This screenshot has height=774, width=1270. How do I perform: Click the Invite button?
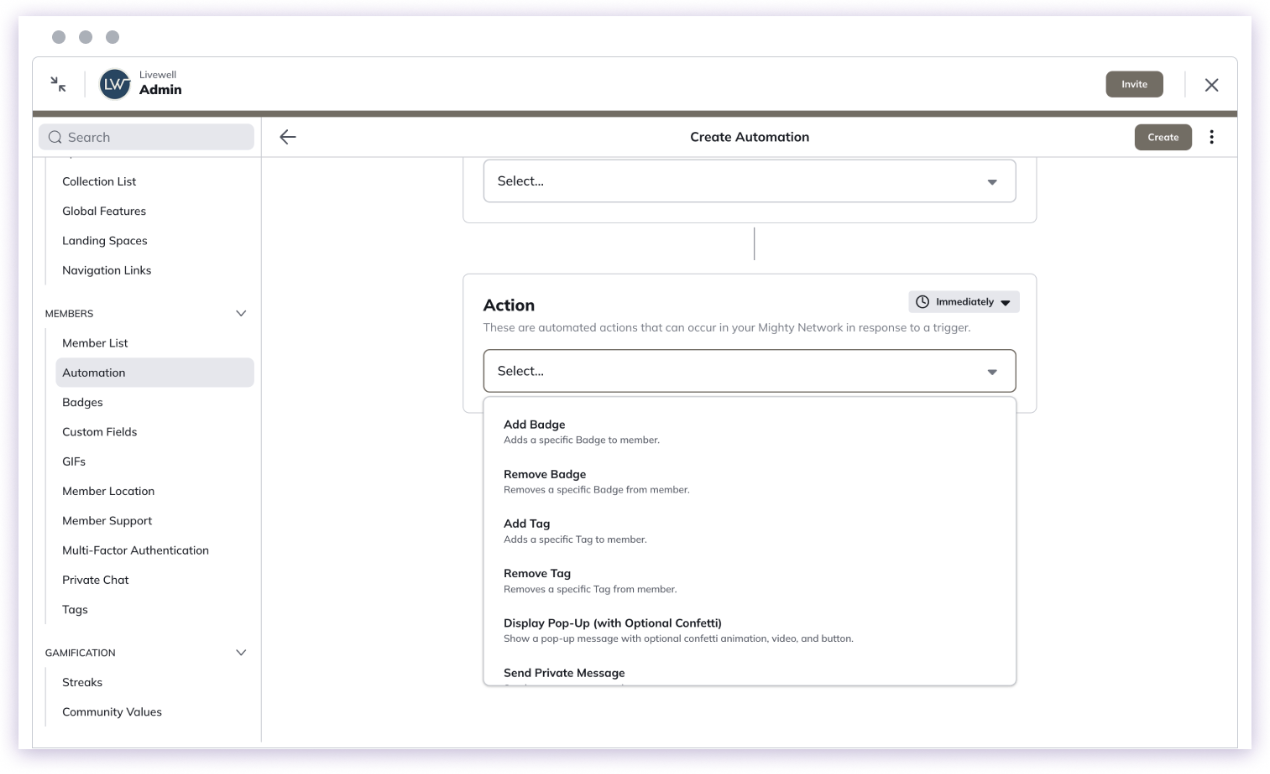tap(1134, 85)
